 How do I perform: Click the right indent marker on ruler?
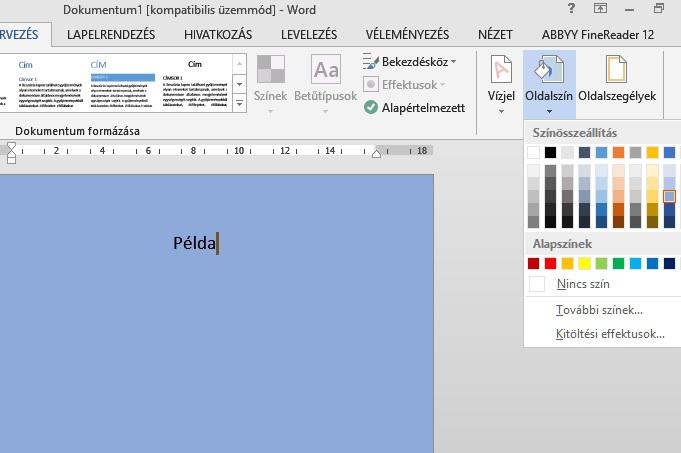[377, 153]
